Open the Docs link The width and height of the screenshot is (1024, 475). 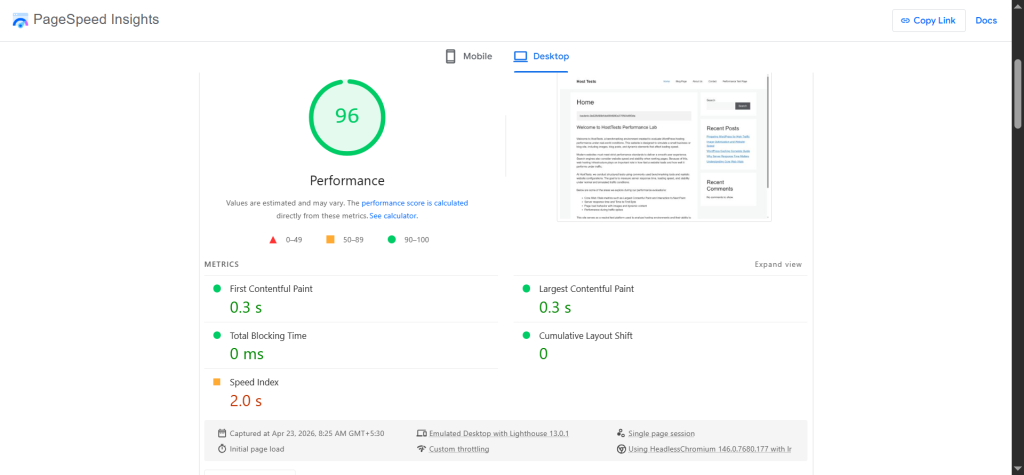tap(986, 21)
